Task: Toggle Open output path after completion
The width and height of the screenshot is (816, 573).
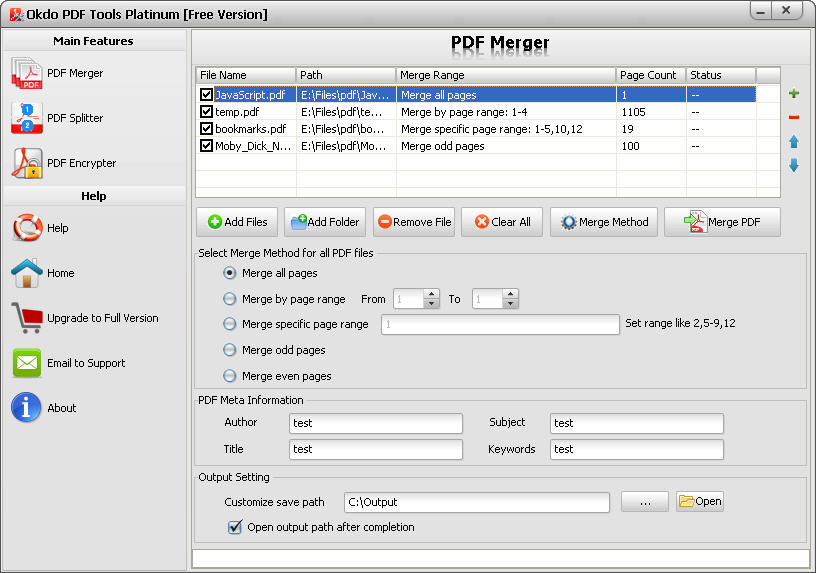Action: click(235, 527)
